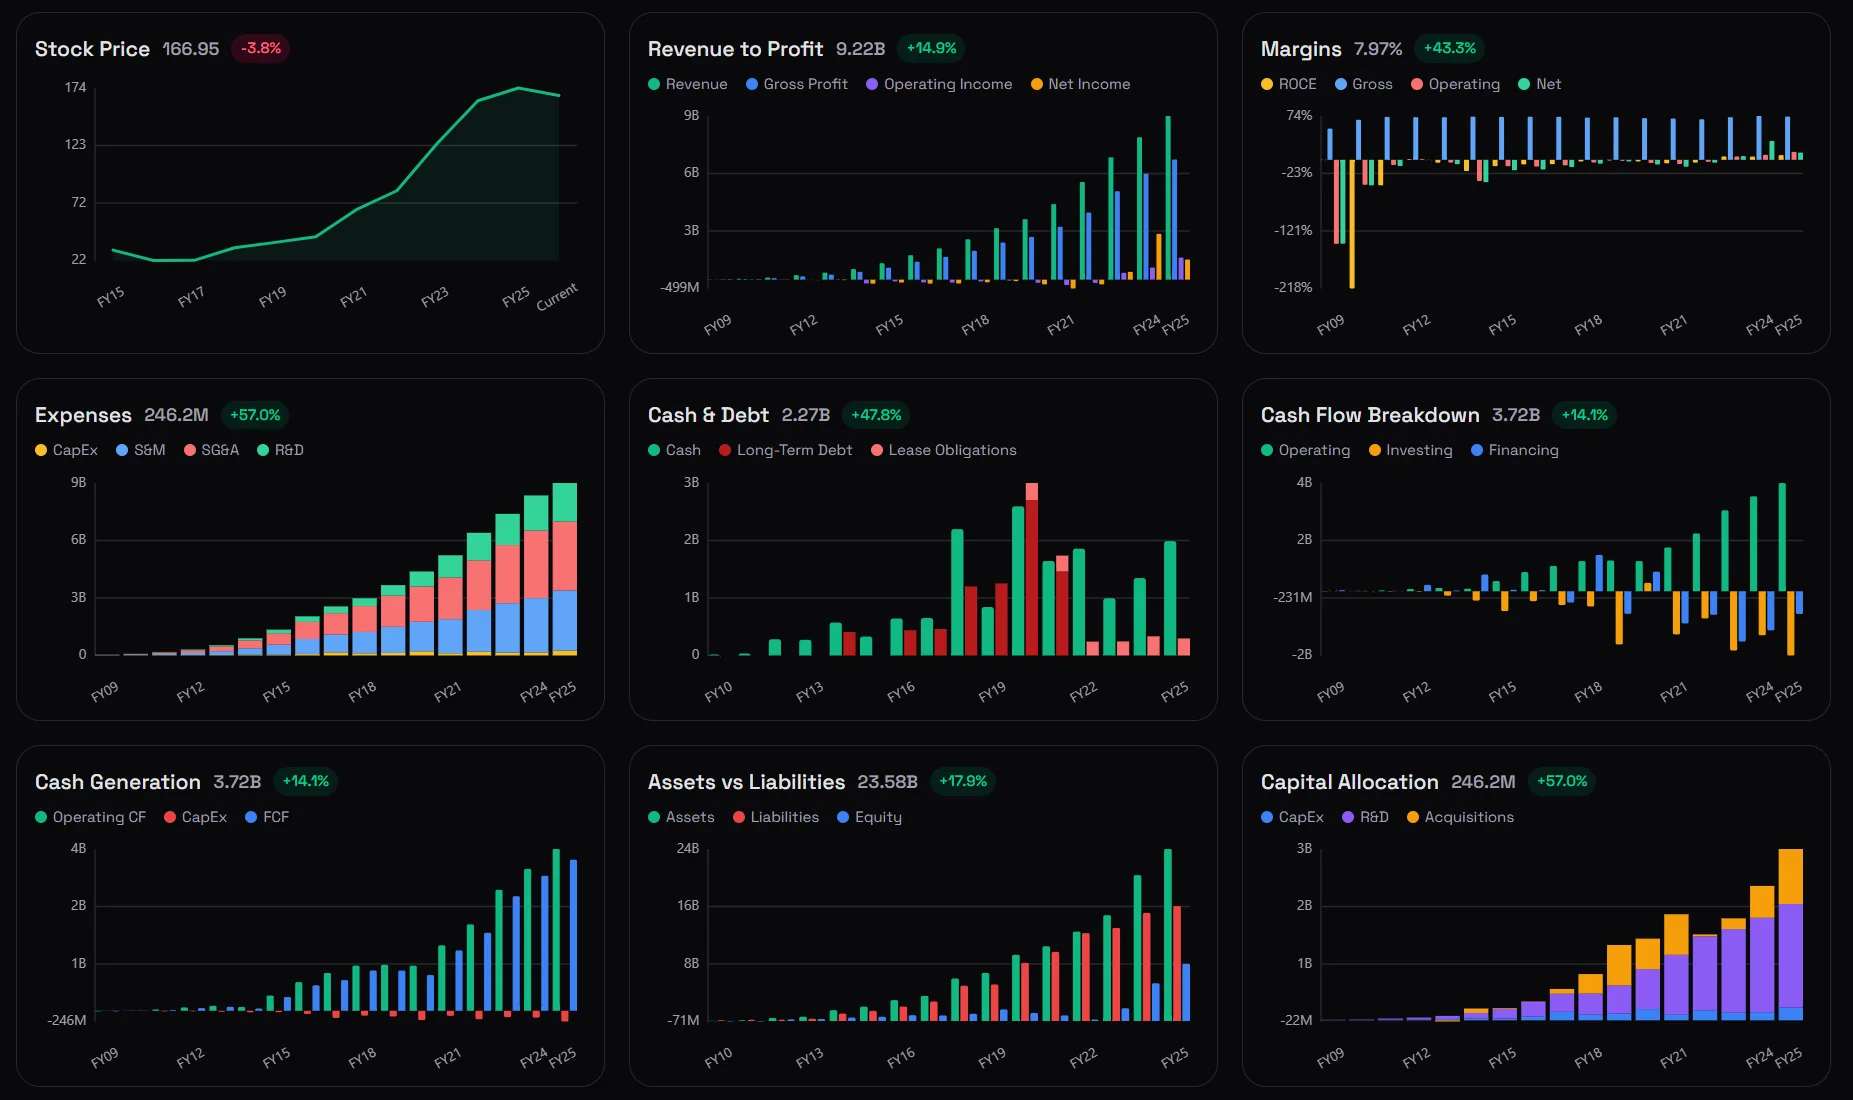Click the 246.2M value on Capital Allocation

[x=1483, y=782]
